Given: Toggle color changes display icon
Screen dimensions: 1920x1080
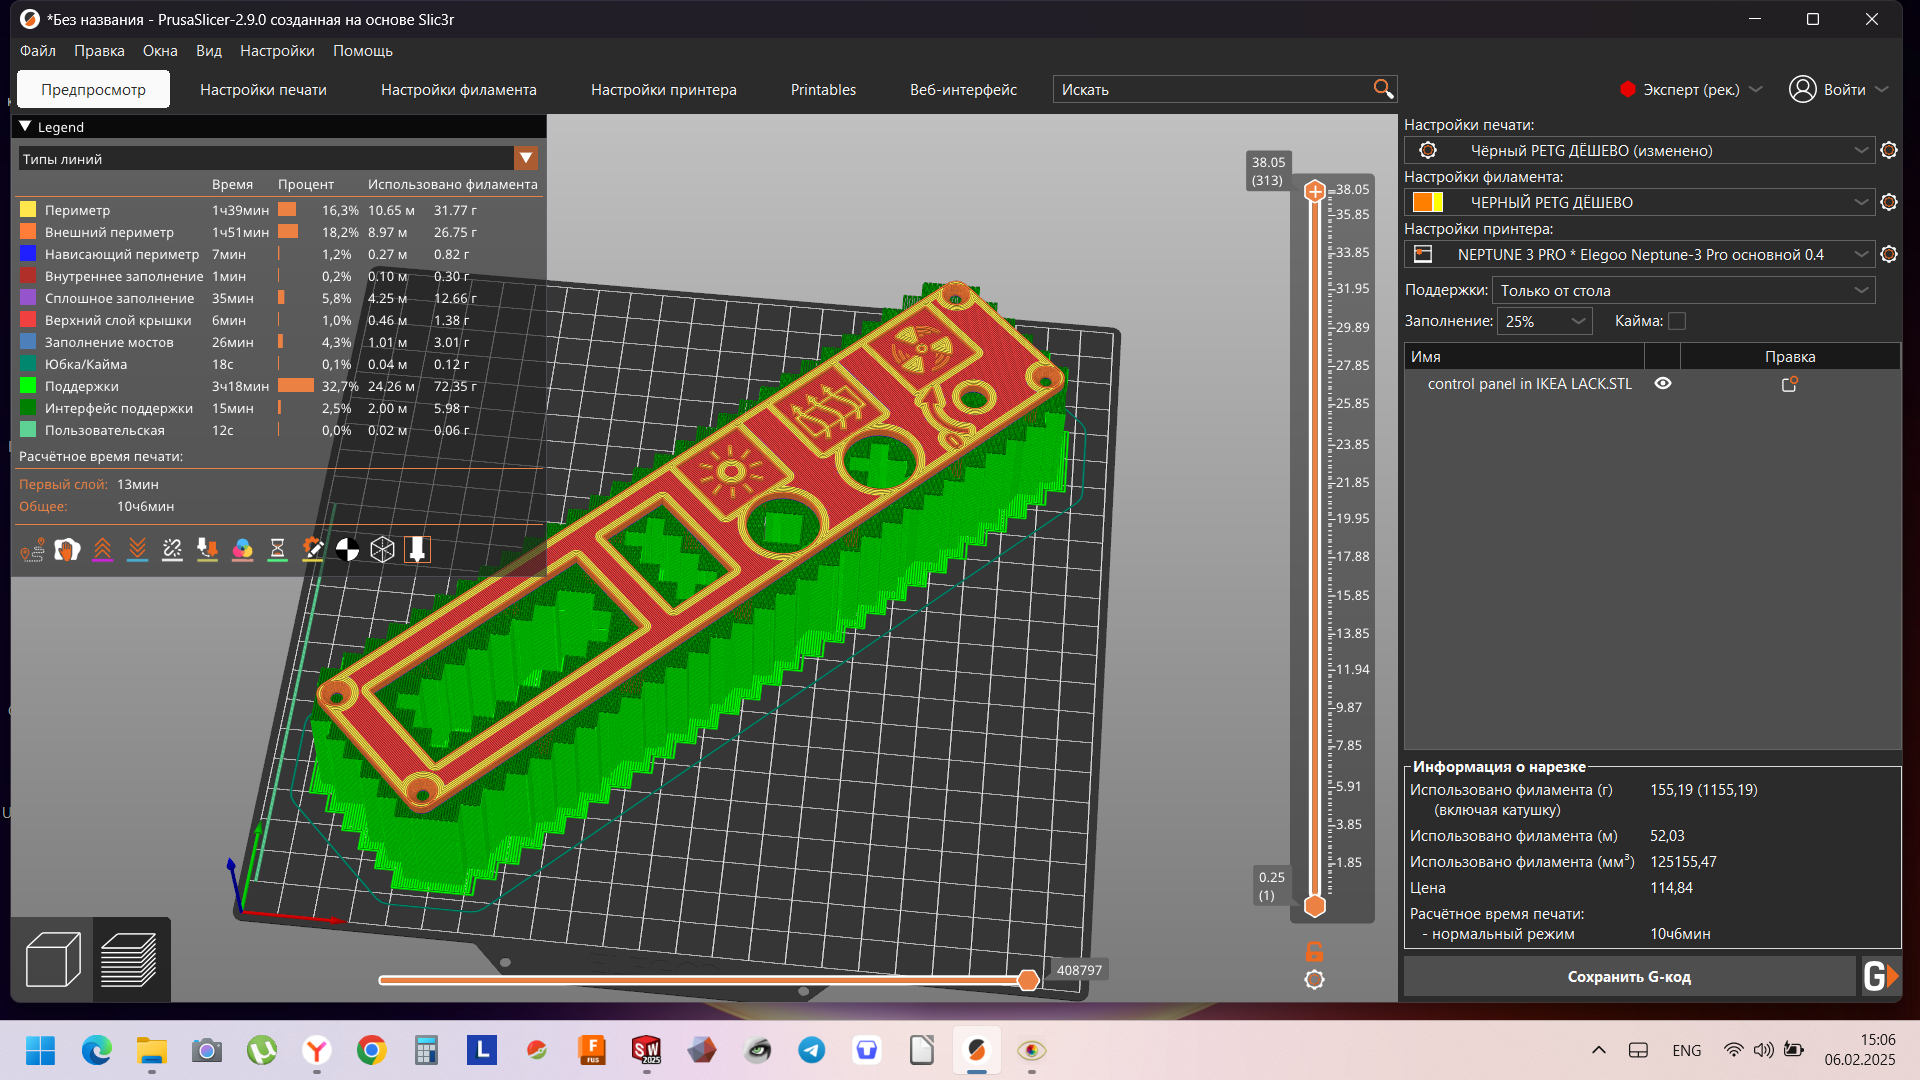Looking at the screenshot, I should (242, 549).
